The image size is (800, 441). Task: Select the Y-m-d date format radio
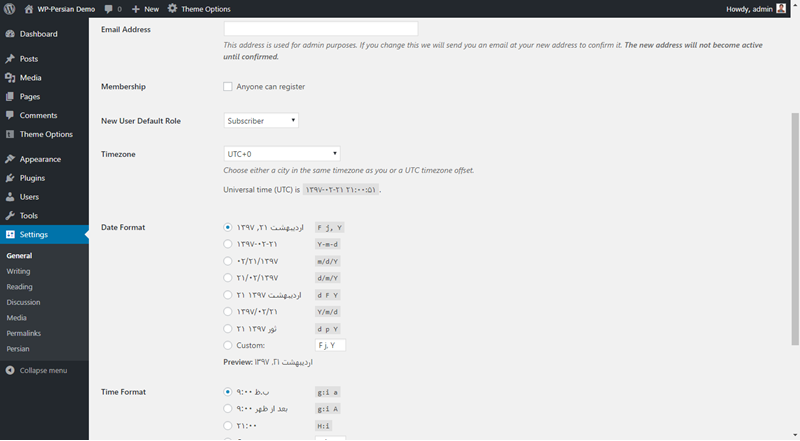point(228,243)
